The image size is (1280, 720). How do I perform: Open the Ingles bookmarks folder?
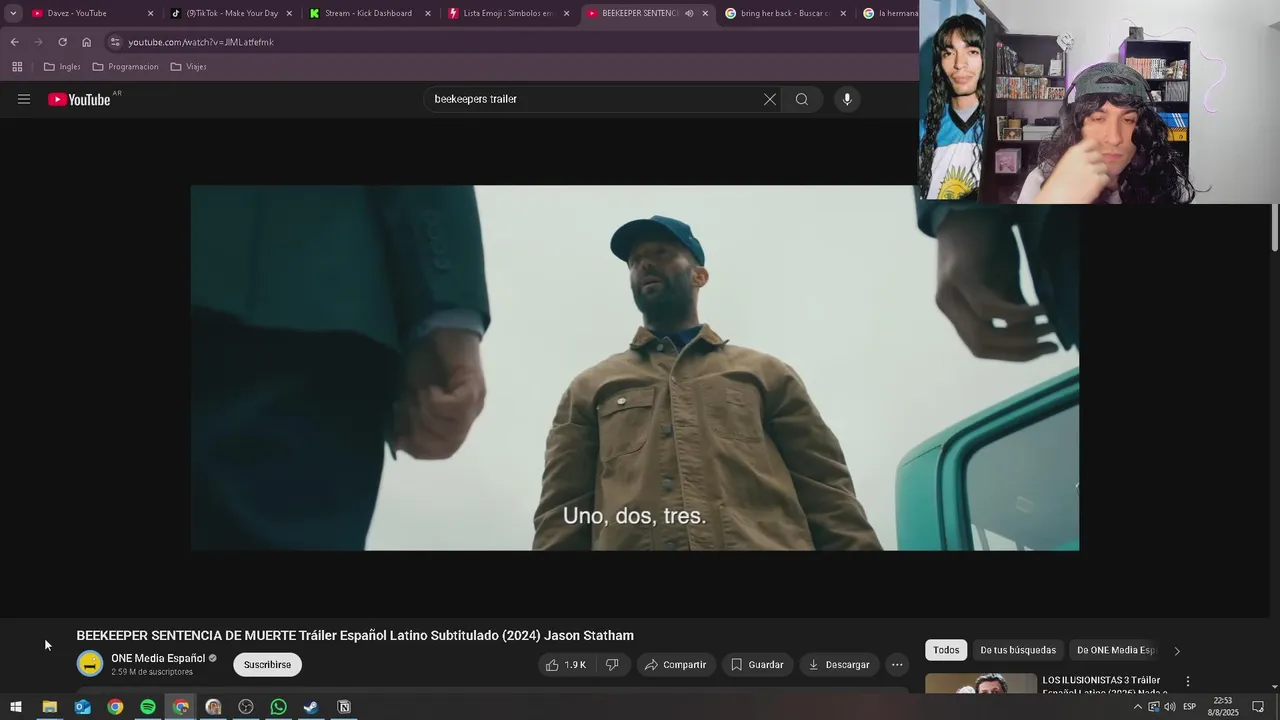[x=62, y=67]
